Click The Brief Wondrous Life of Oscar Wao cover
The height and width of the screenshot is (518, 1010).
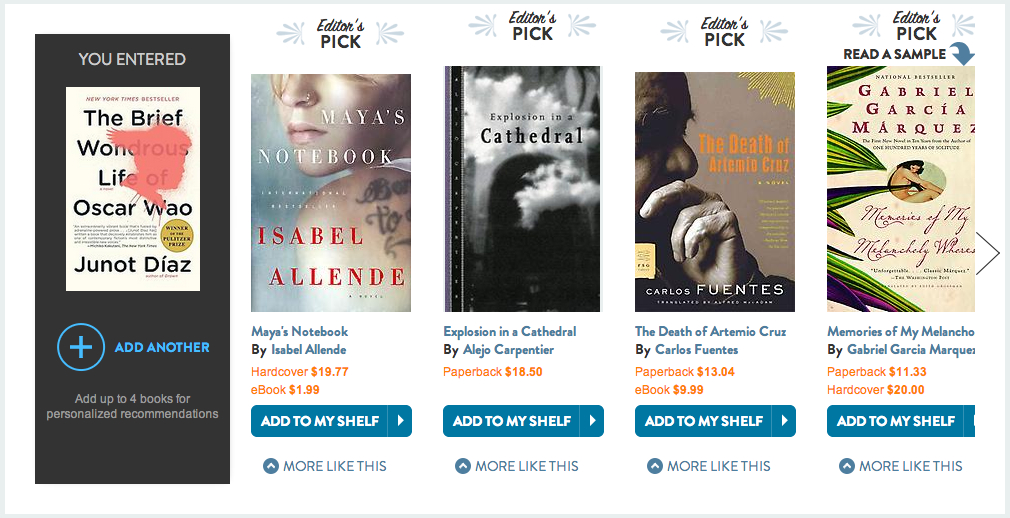(133, 189)
